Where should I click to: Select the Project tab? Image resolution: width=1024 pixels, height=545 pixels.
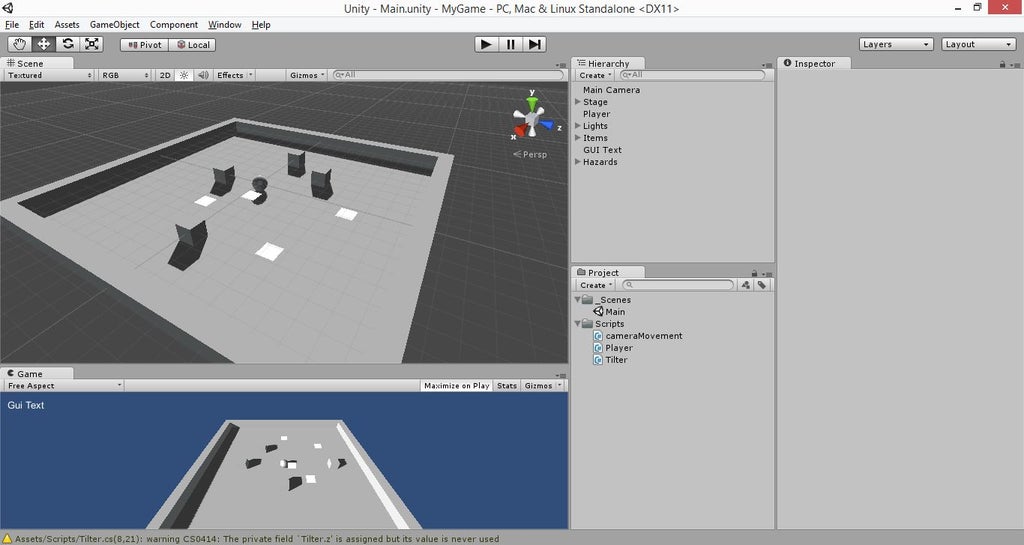(x=608, y=273)
